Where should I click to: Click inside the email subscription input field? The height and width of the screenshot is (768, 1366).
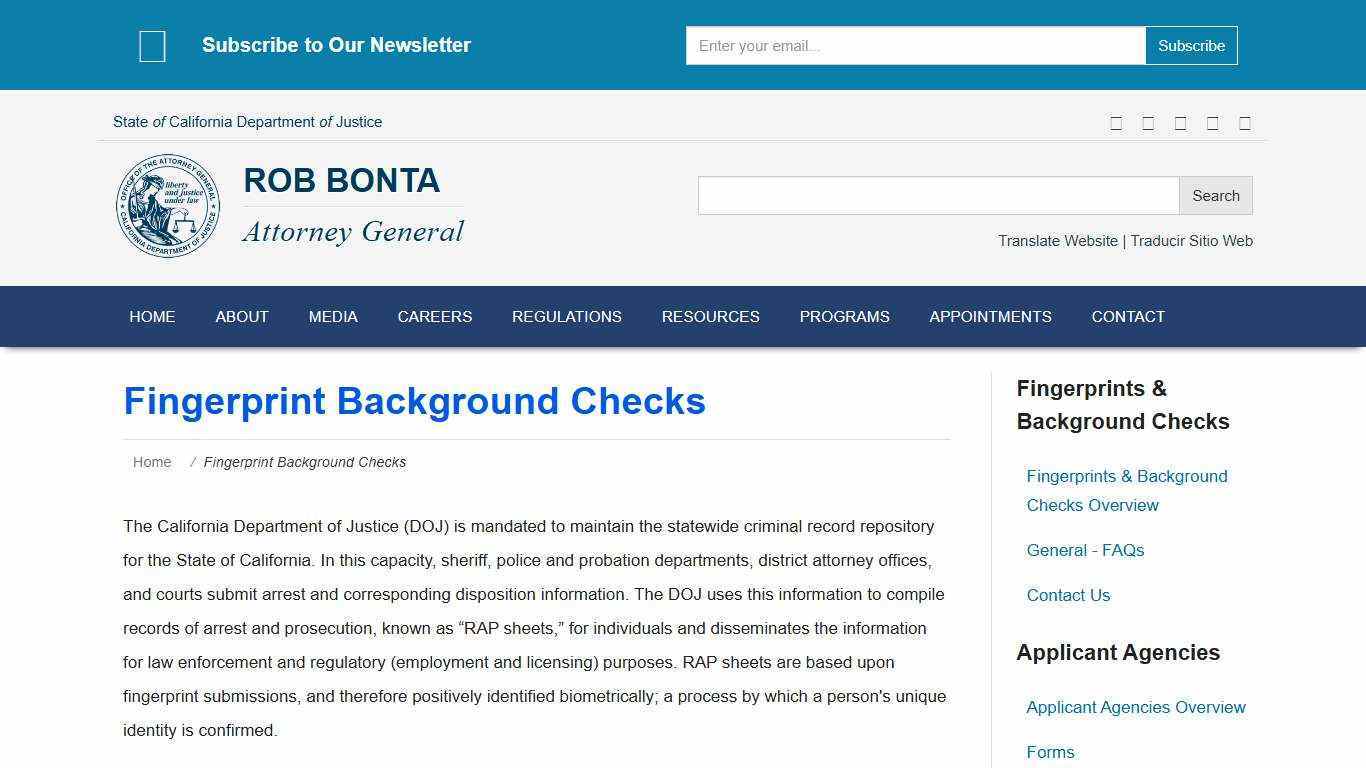click(914, 45)
